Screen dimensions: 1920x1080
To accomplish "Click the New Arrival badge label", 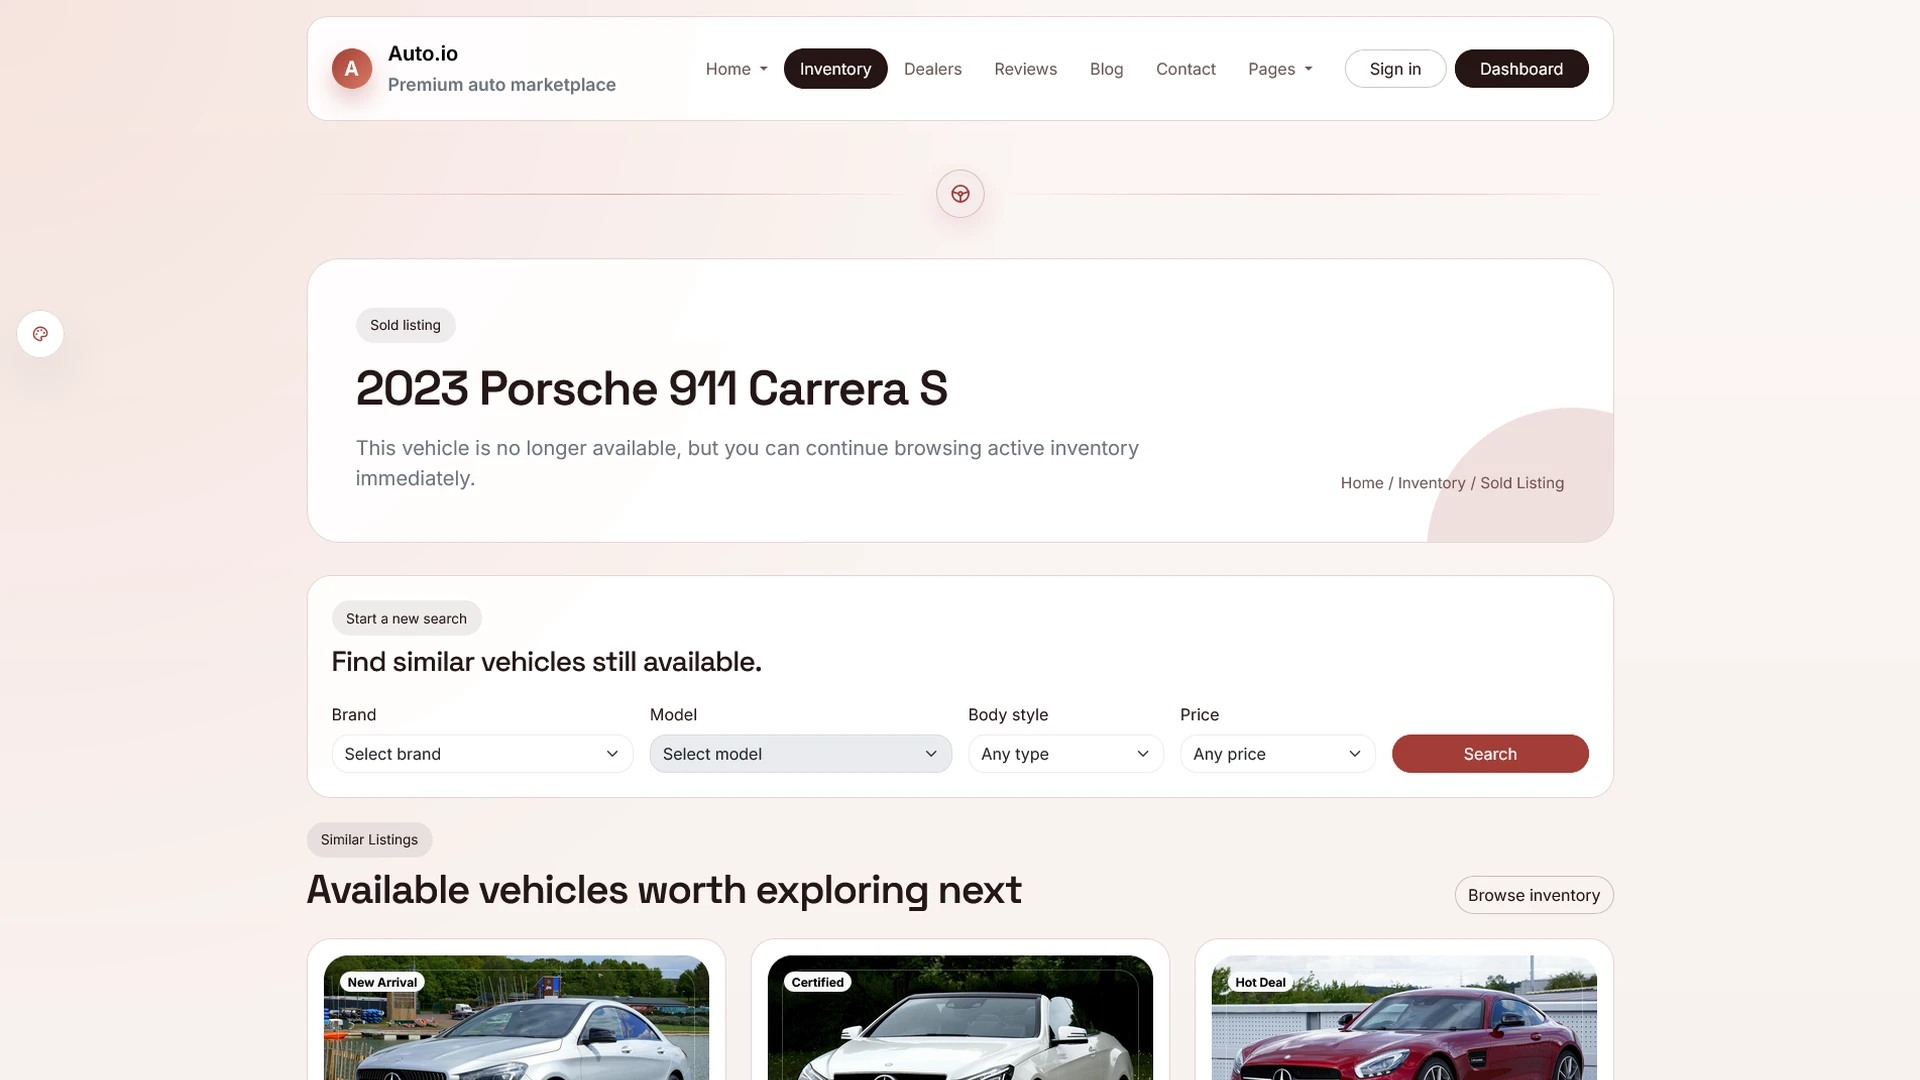I will coord(382,982).
